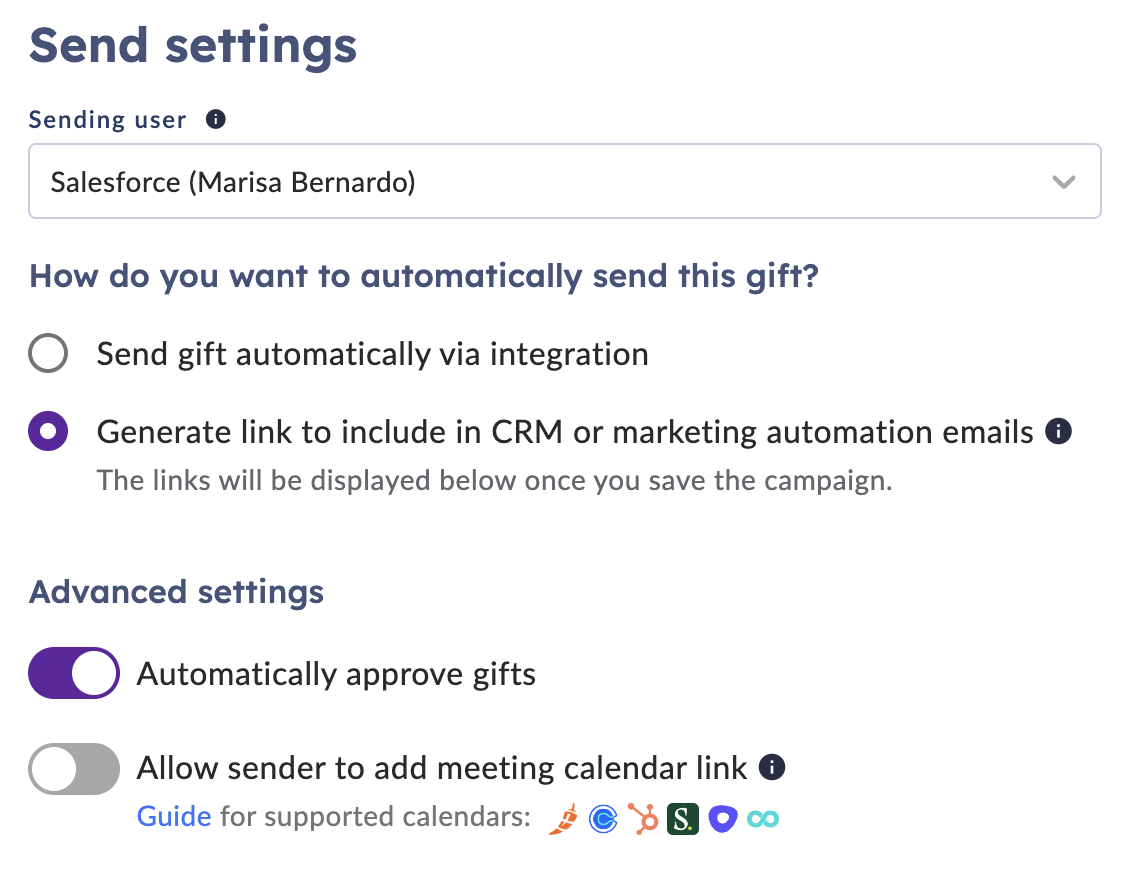
Task: Enable Allow sender to add meeting calendar toggle
Action: 74,768
